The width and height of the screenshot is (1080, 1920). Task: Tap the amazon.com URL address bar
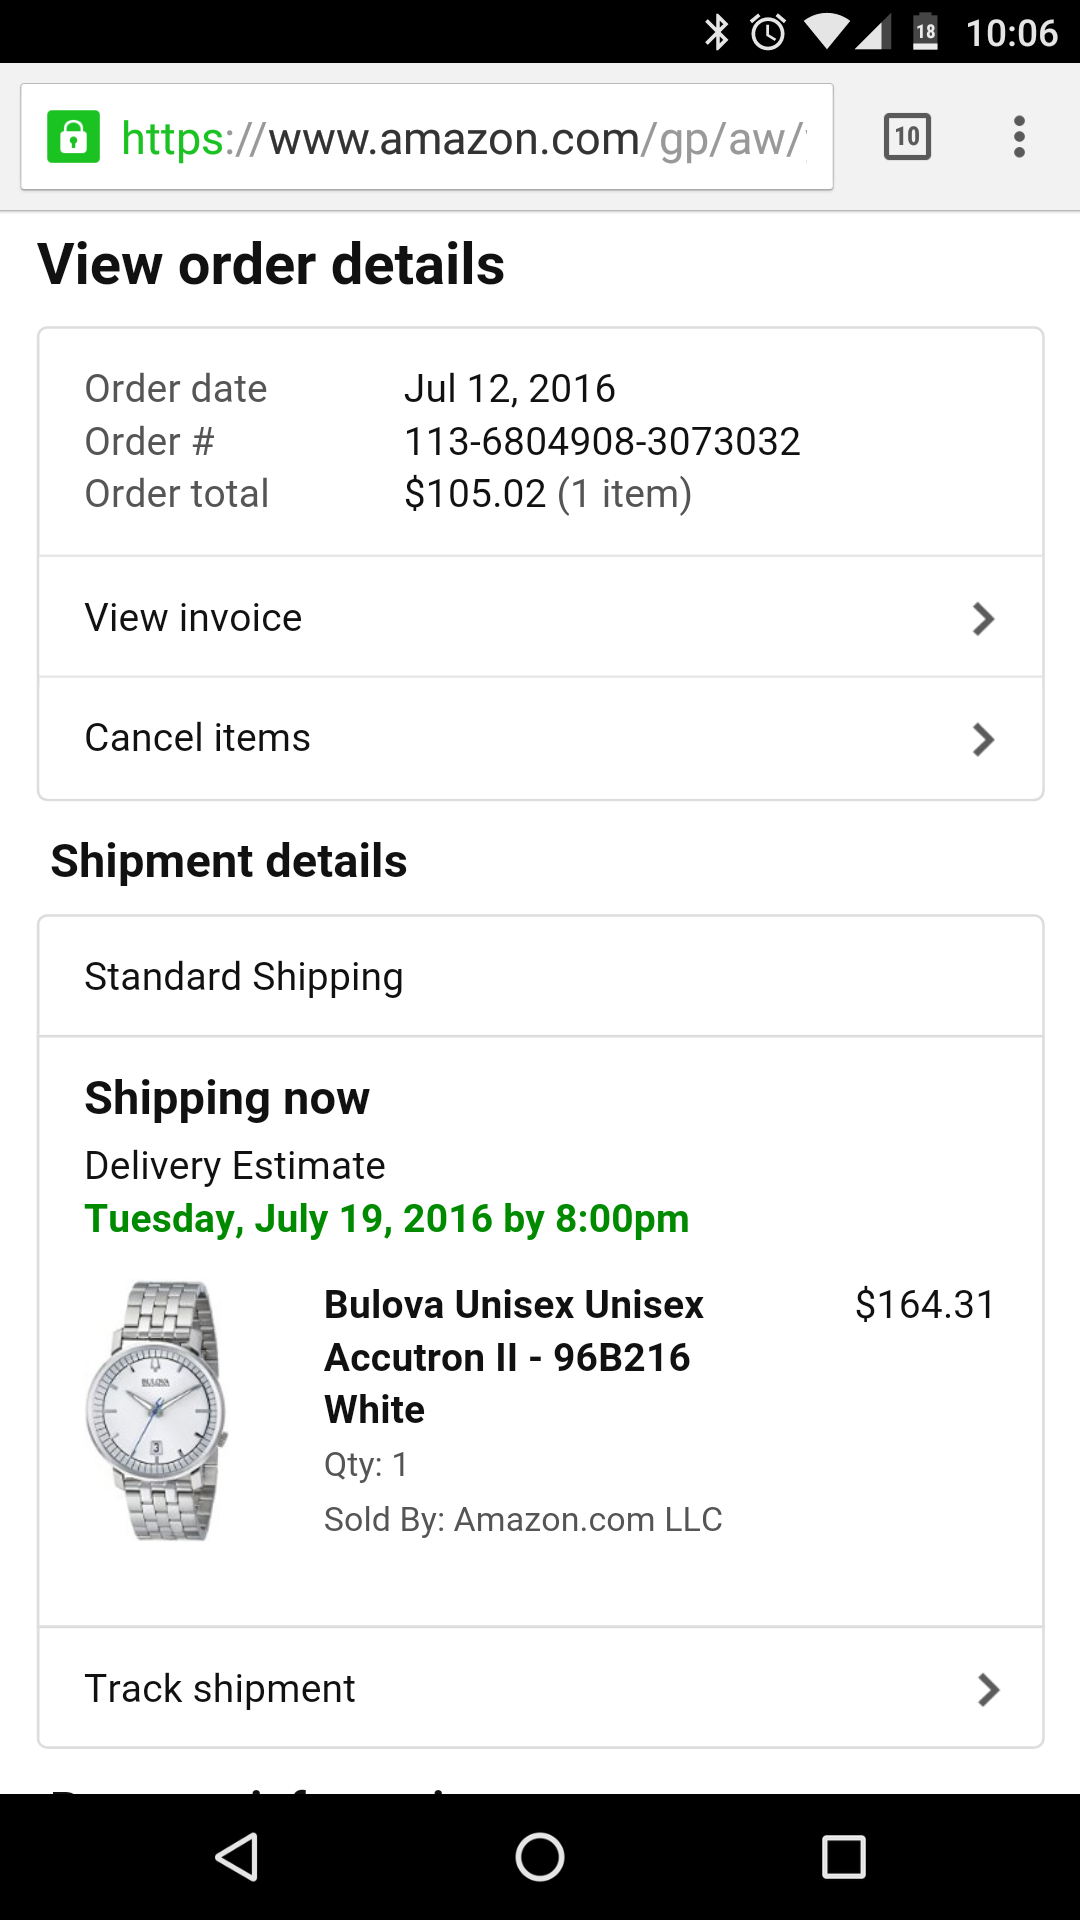pos(460,138)
